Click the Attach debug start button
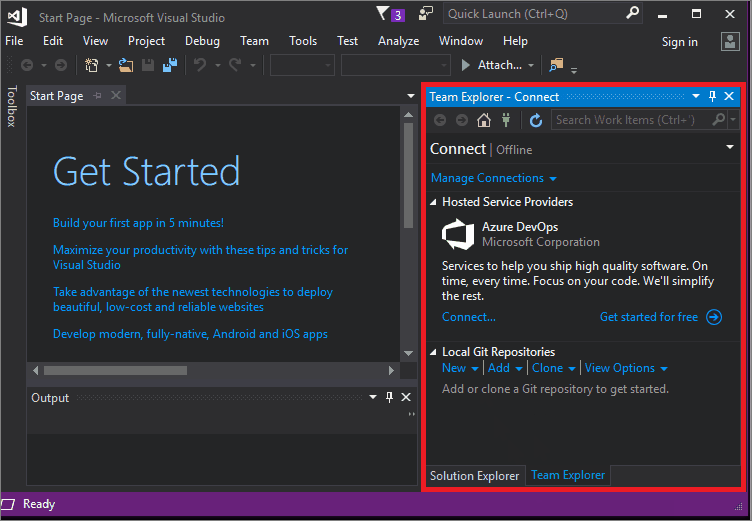 click(x=491, y=65)
